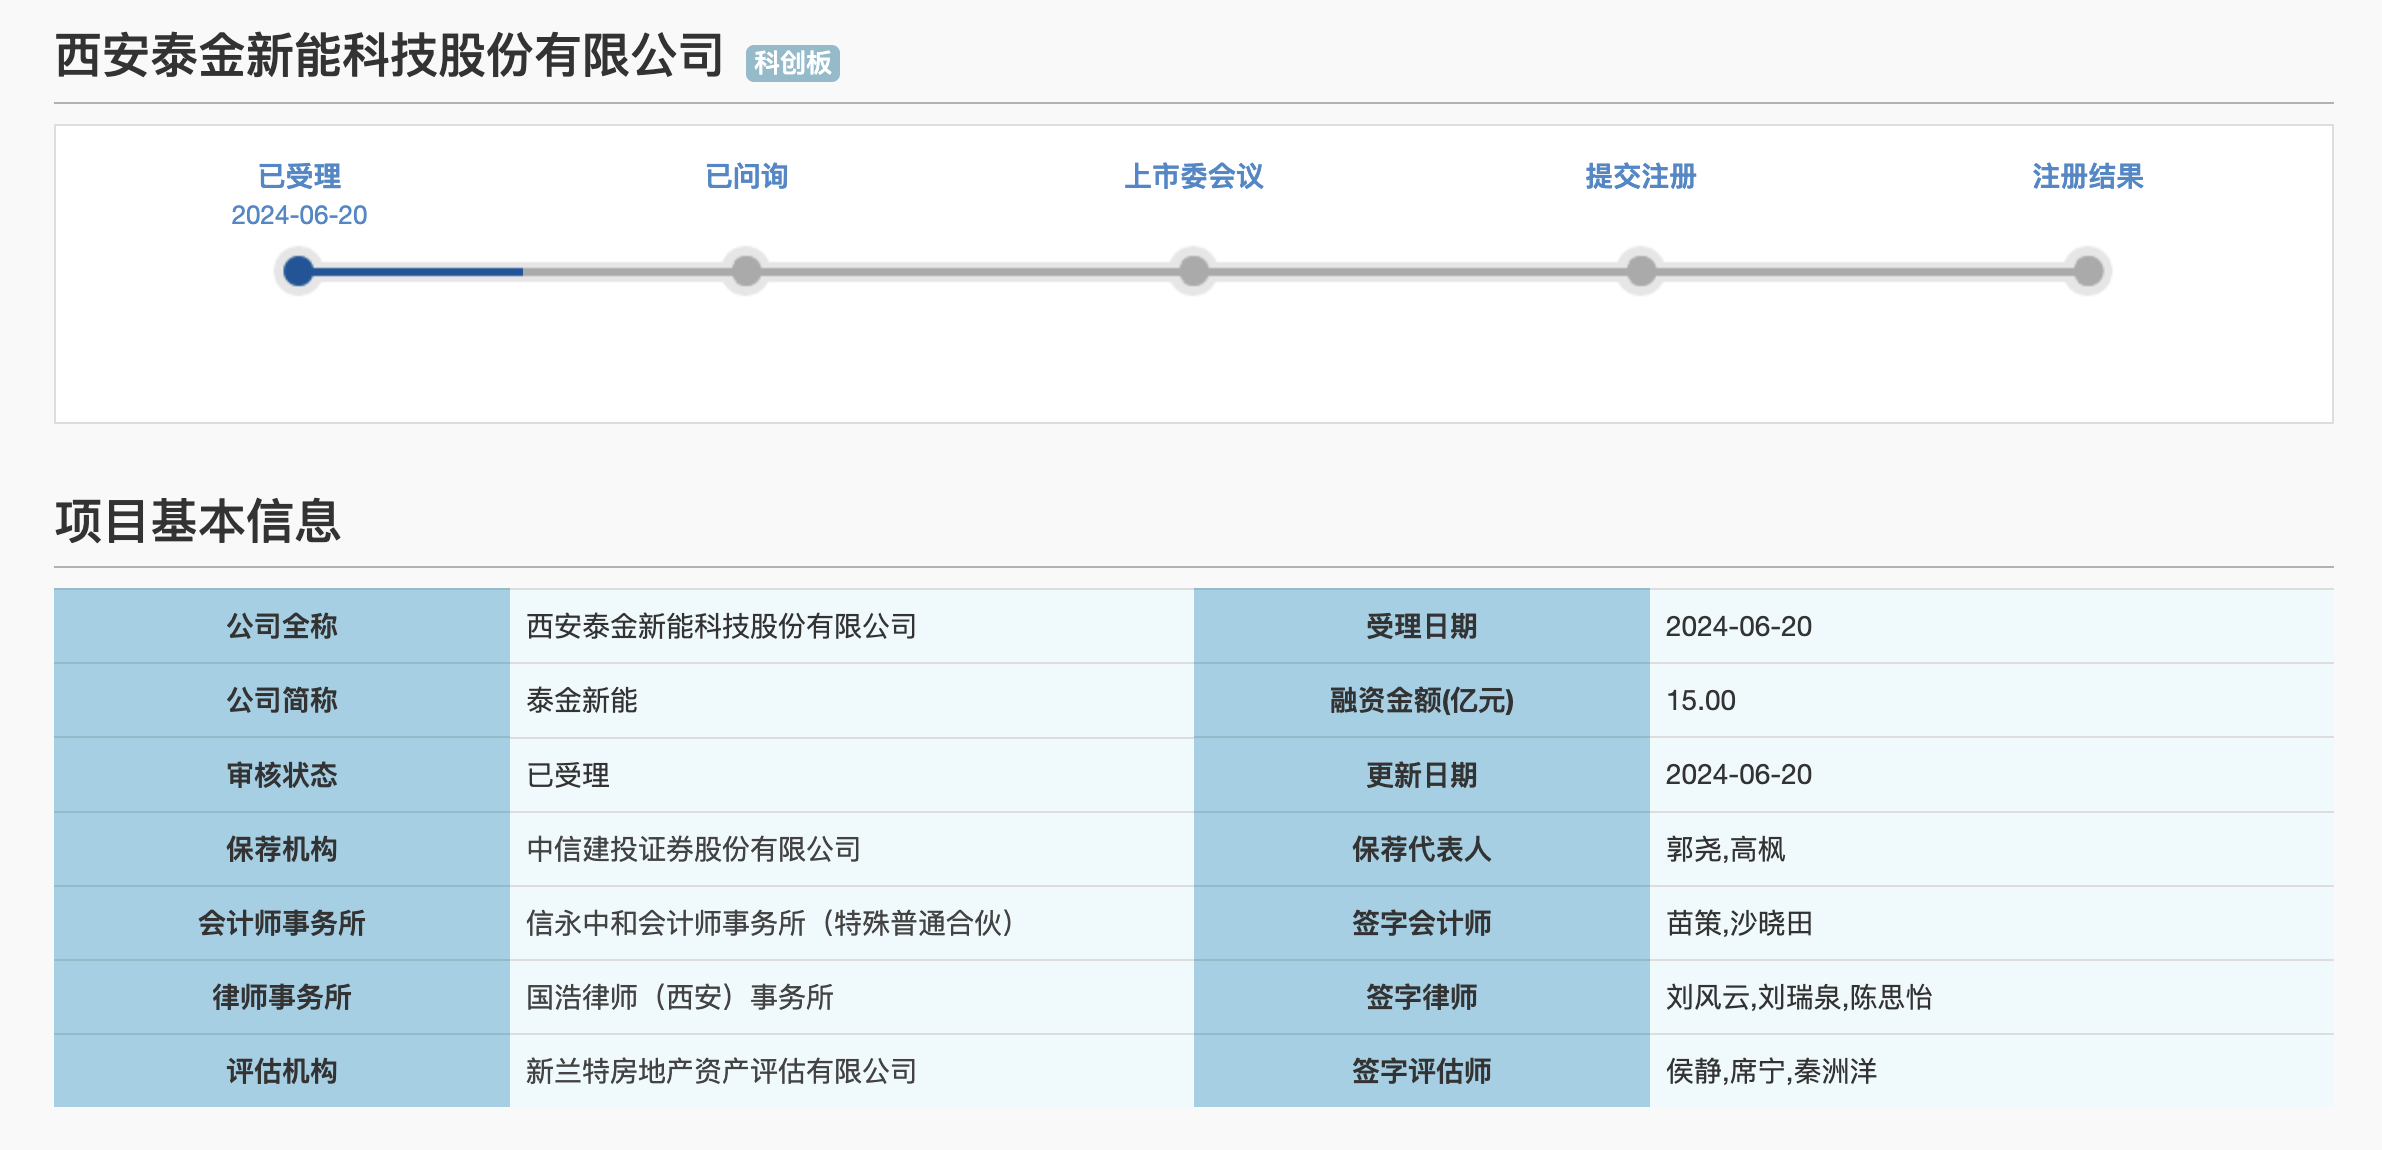Click the 签字评估师 header cell
The height and width of the screenshot is (1150, 2382).
pos(1421,1070)
